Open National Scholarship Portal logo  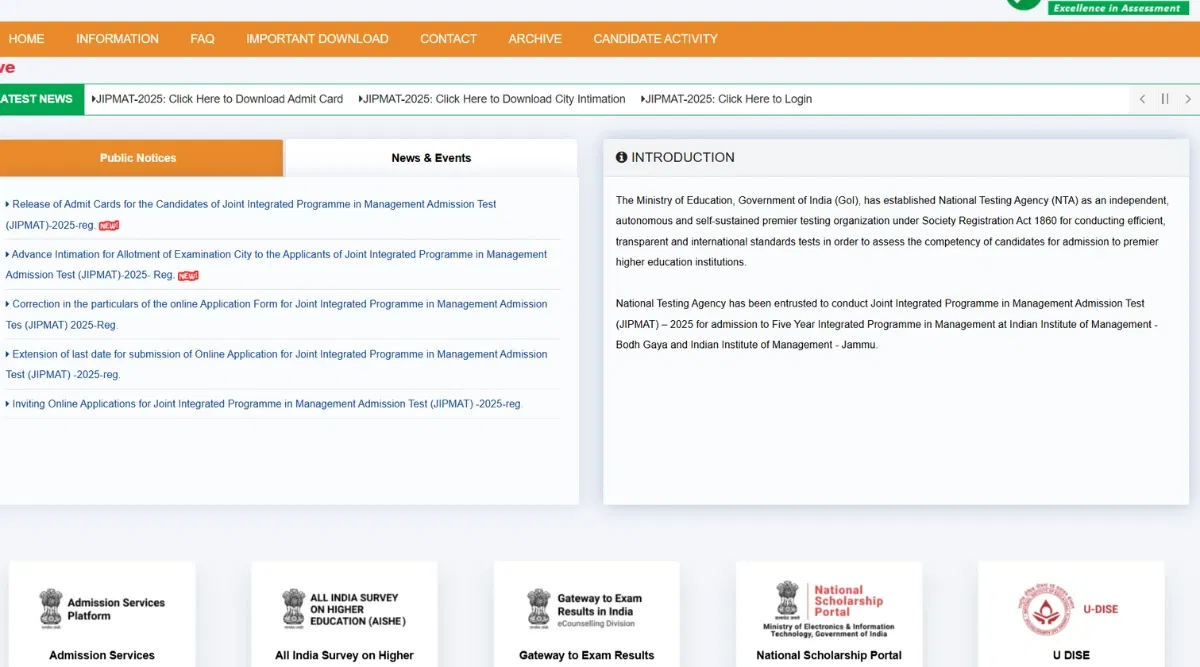point(828,609)
